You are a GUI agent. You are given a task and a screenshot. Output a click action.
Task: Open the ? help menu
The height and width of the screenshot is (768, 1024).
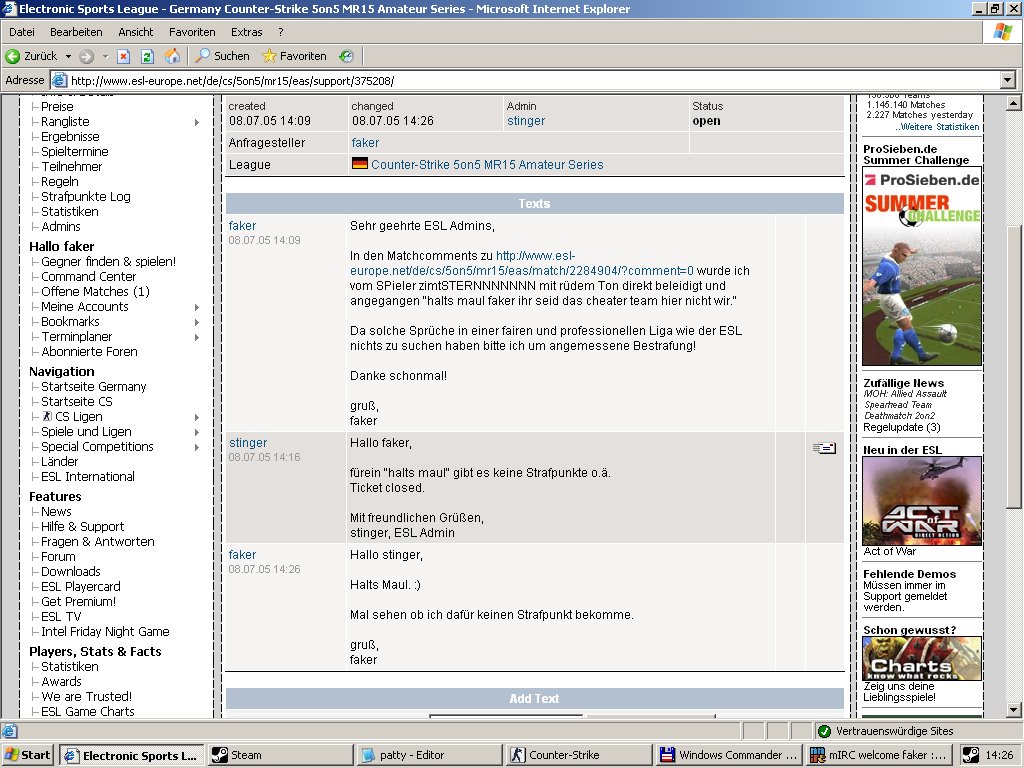[x=281, y=32]
